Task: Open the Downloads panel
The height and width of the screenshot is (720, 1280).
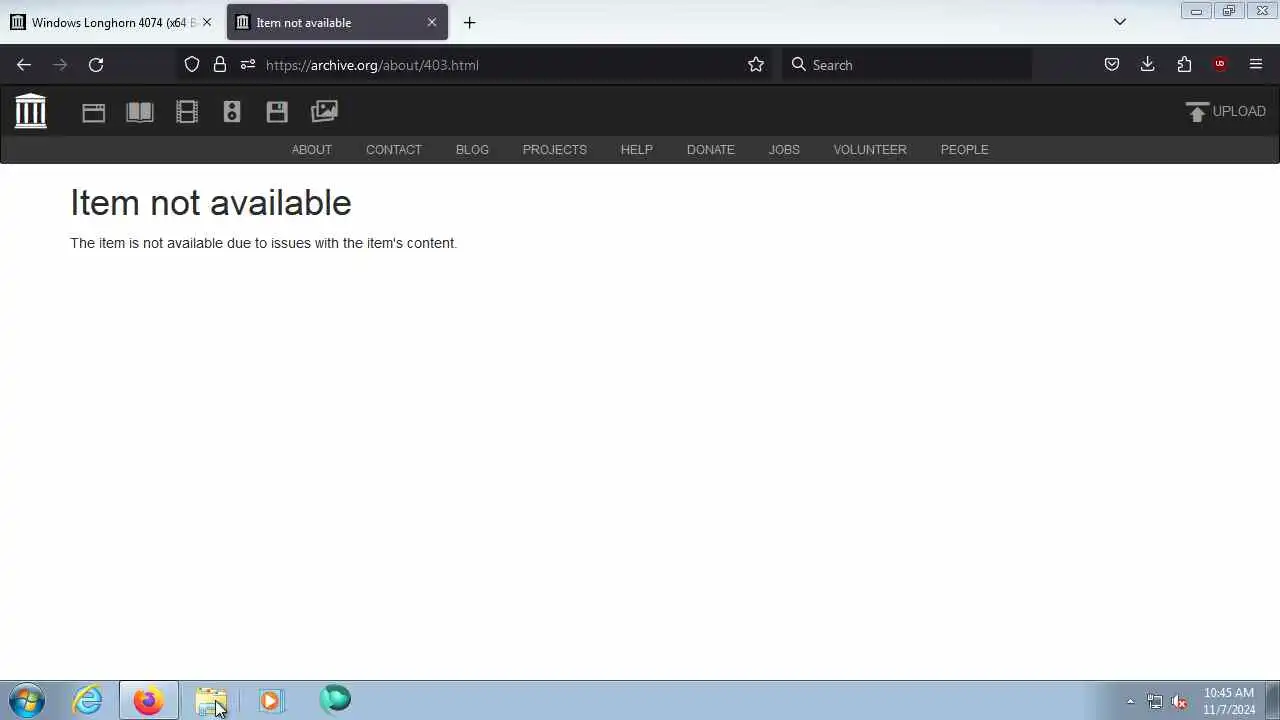Action: (1148, 65)
